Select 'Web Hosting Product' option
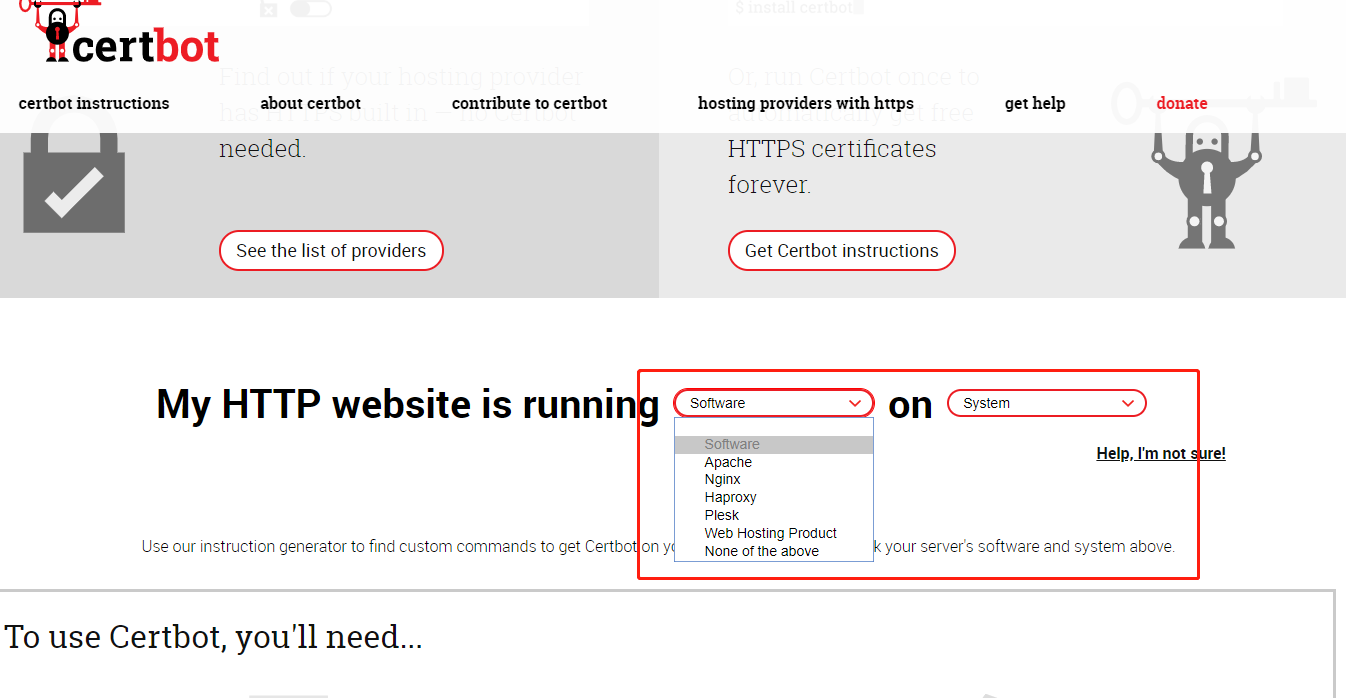 click(771, 533)
